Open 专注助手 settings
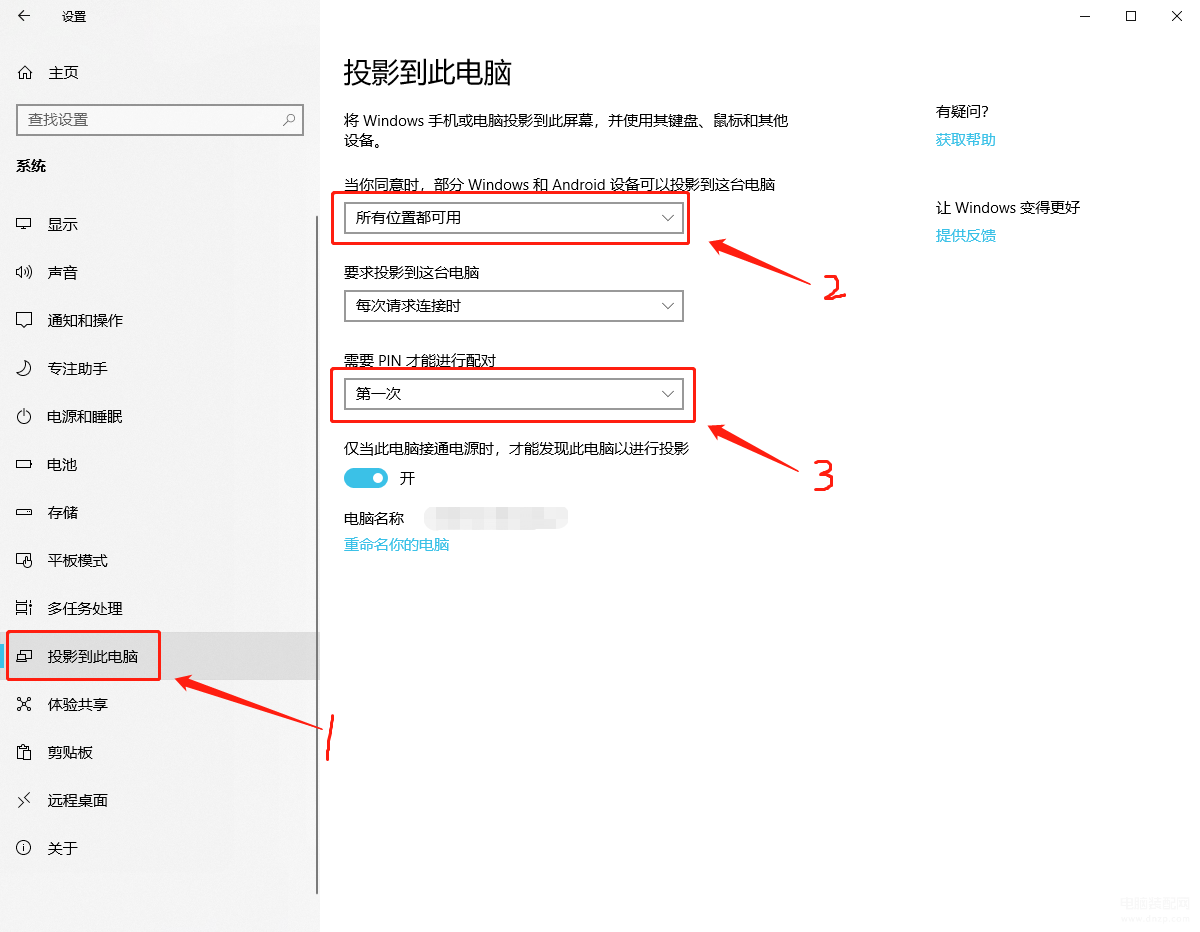Screen dimensions: 1200x932 point(160,368)
